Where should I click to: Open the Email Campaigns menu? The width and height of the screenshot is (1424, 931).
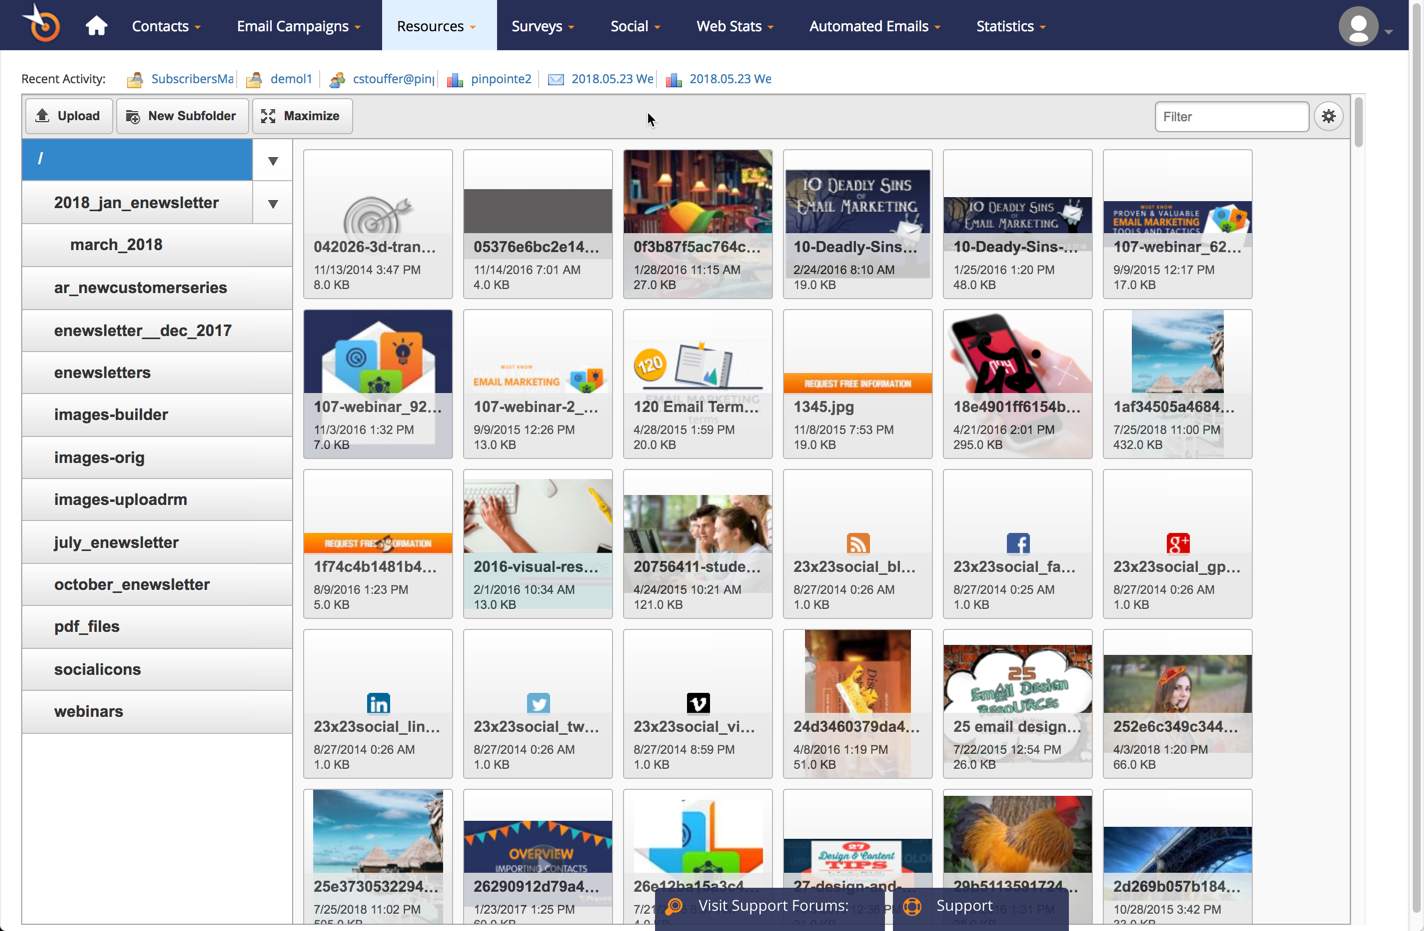pyautogui.click(x=299, y=26)
